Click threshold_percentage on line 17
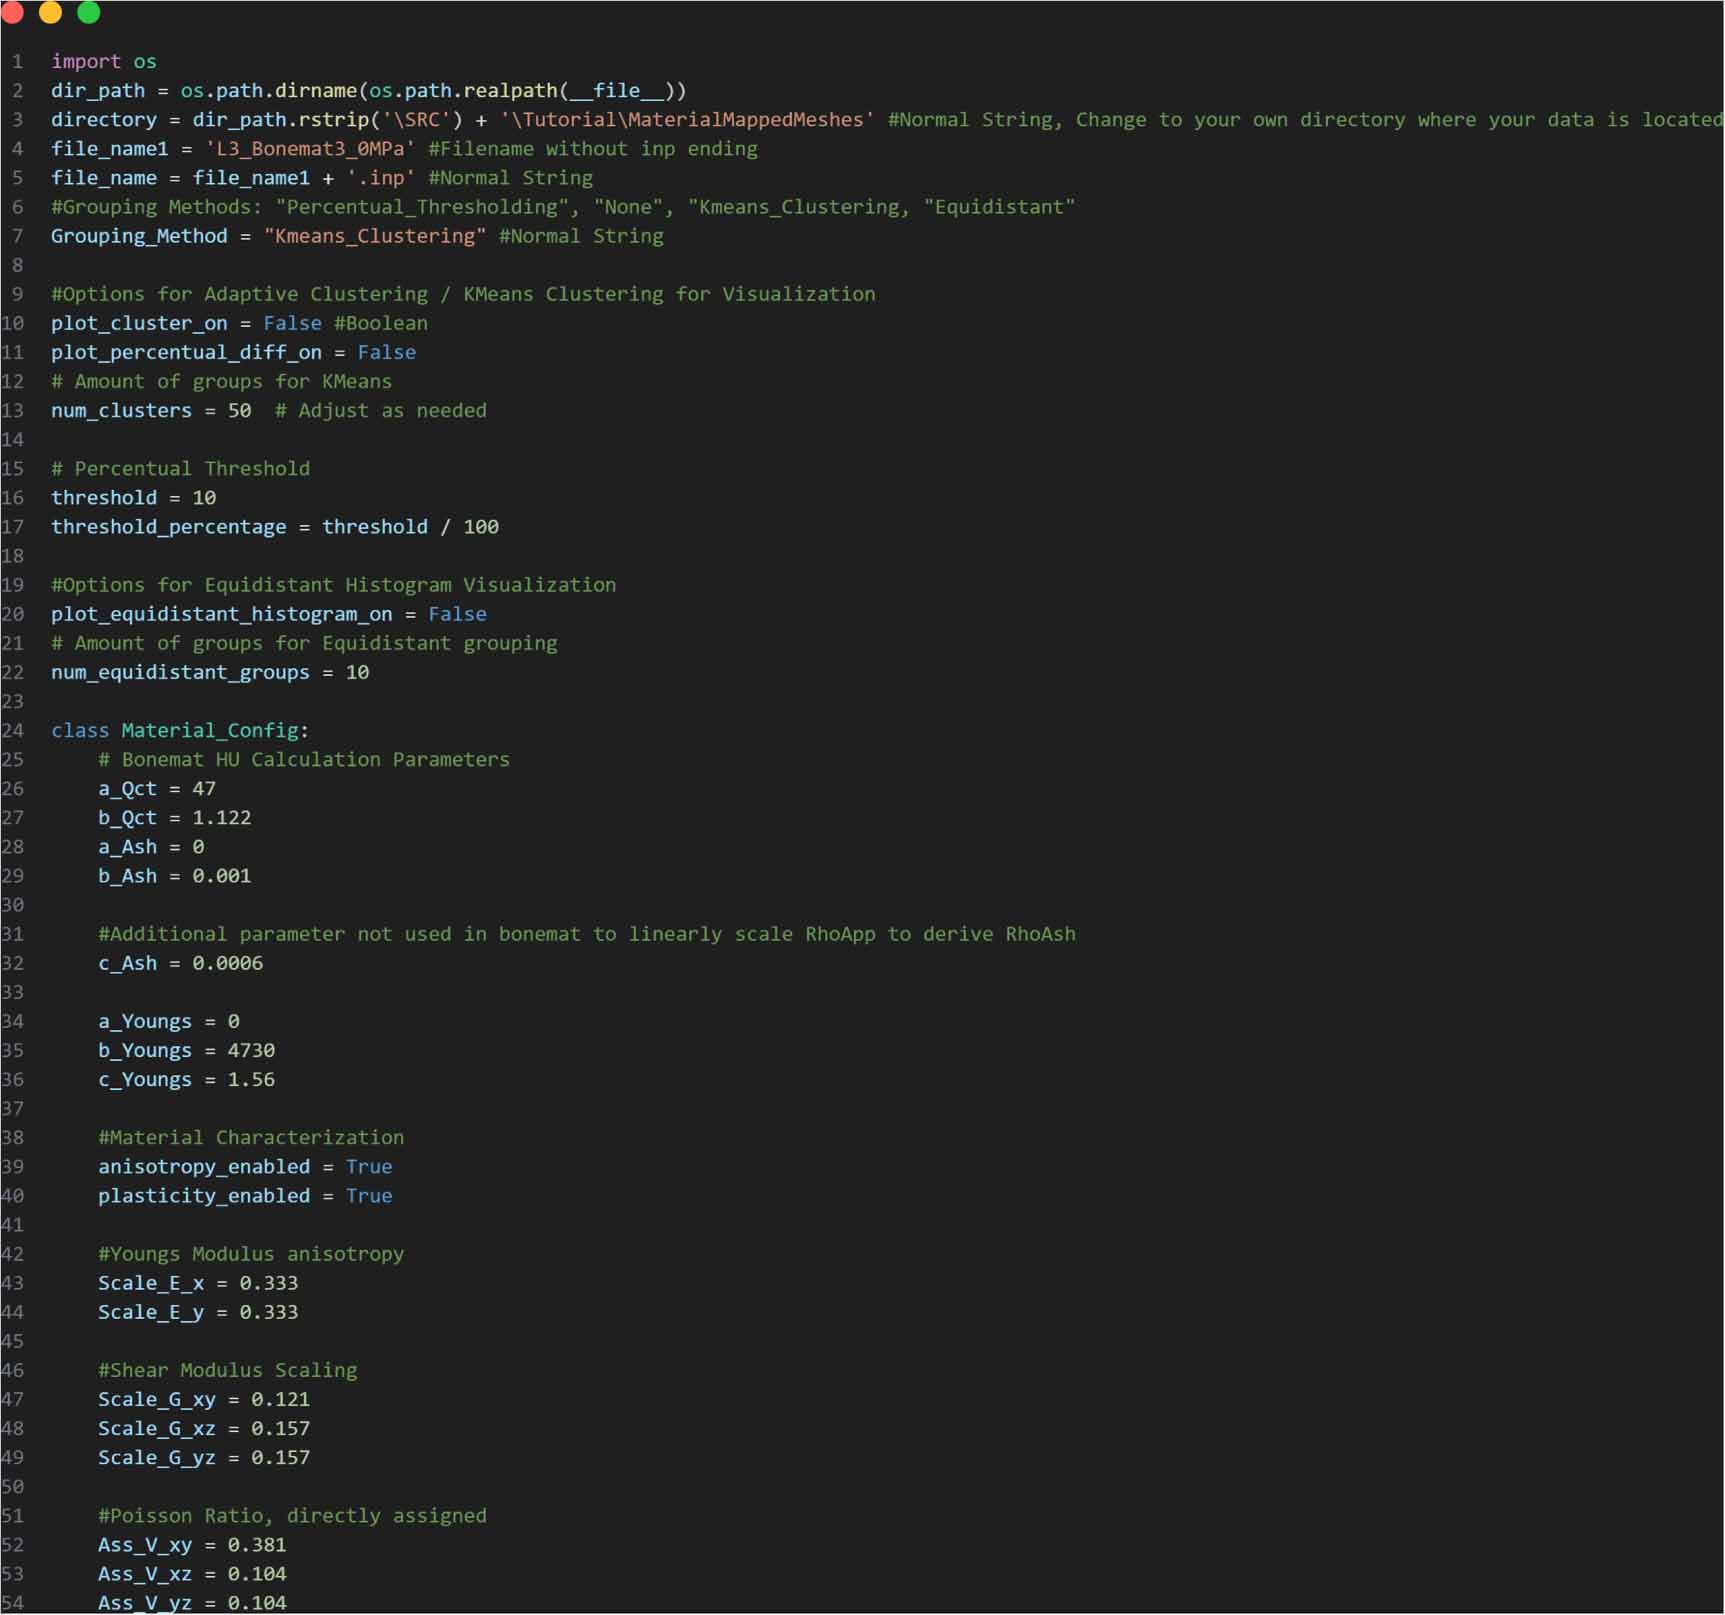1725x1615 pixels. click(169, 526)
